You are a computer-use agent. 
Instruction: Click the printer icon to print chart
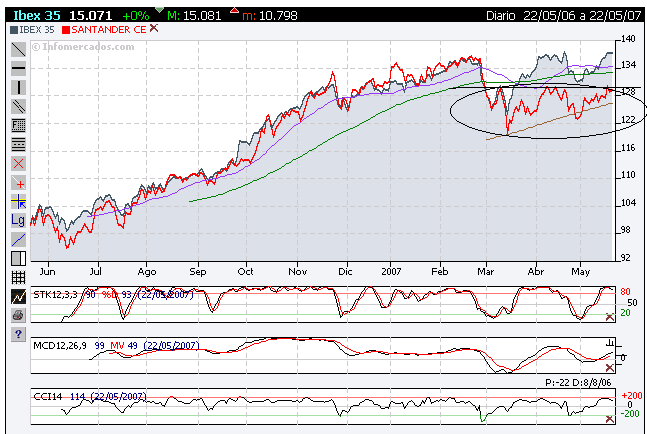coord(18,316)
